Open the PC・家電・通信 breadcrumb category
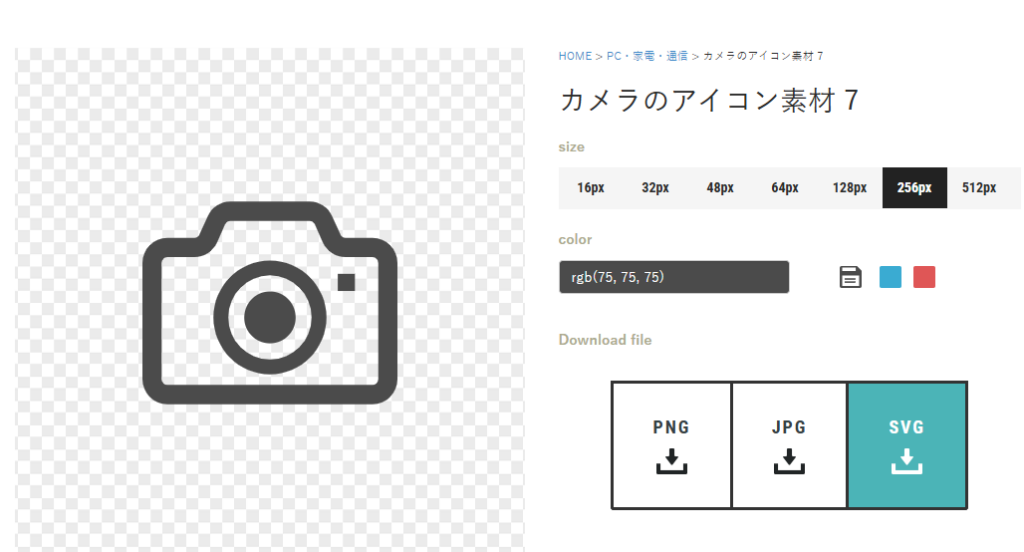Screen dimensions: 1024x552 [x=647, y=56]
